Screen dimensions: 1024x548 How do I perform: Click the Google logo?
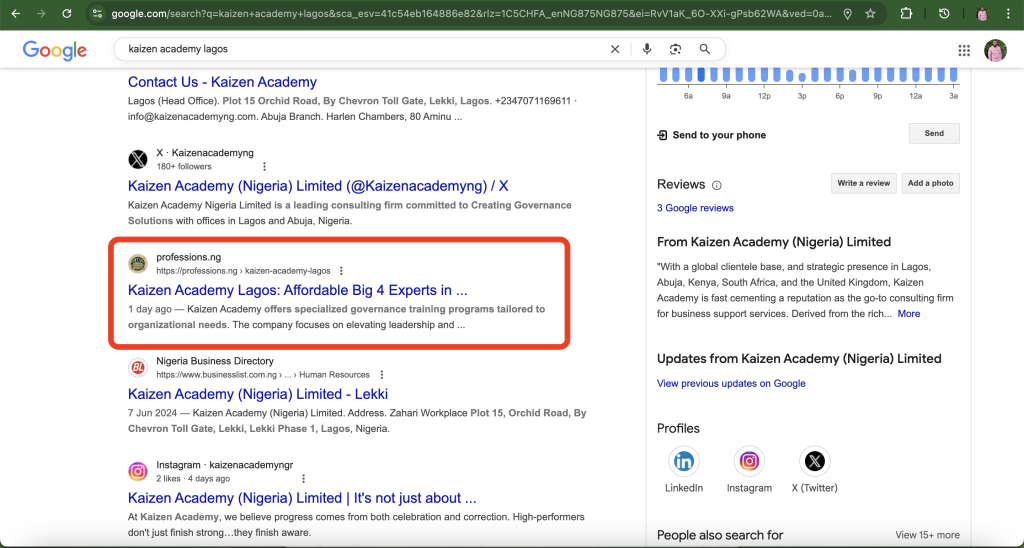pyautogui.click(x=55, y=50)
